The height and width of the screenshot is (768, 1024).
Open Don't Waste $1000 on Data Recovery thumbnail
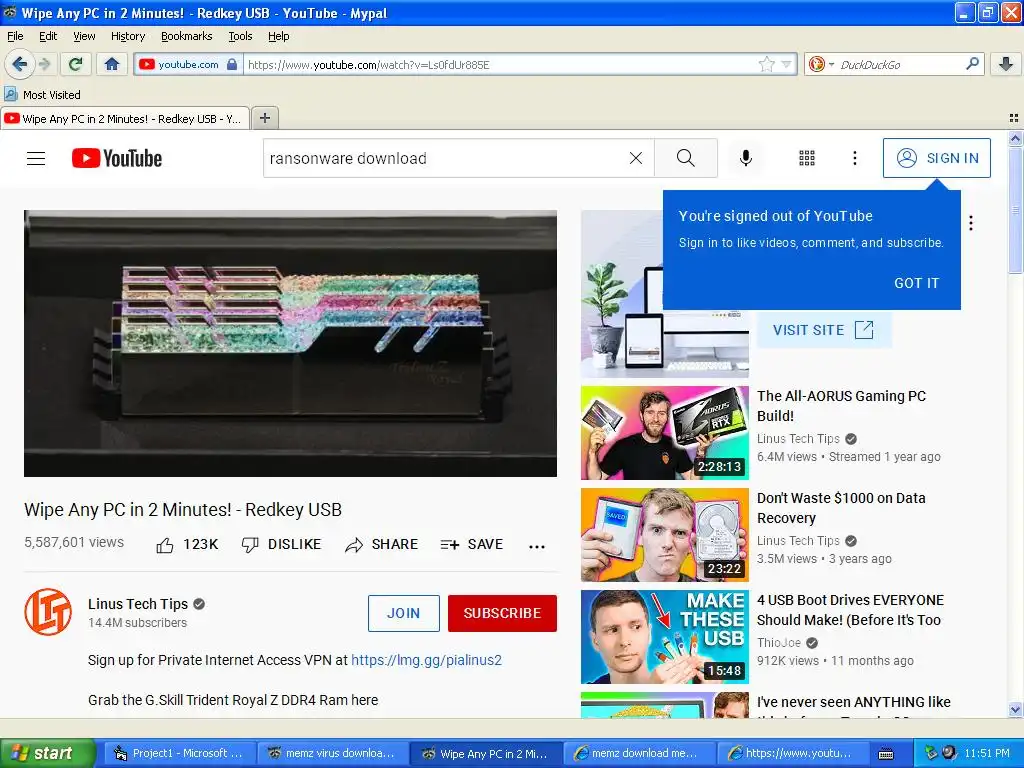665,535
